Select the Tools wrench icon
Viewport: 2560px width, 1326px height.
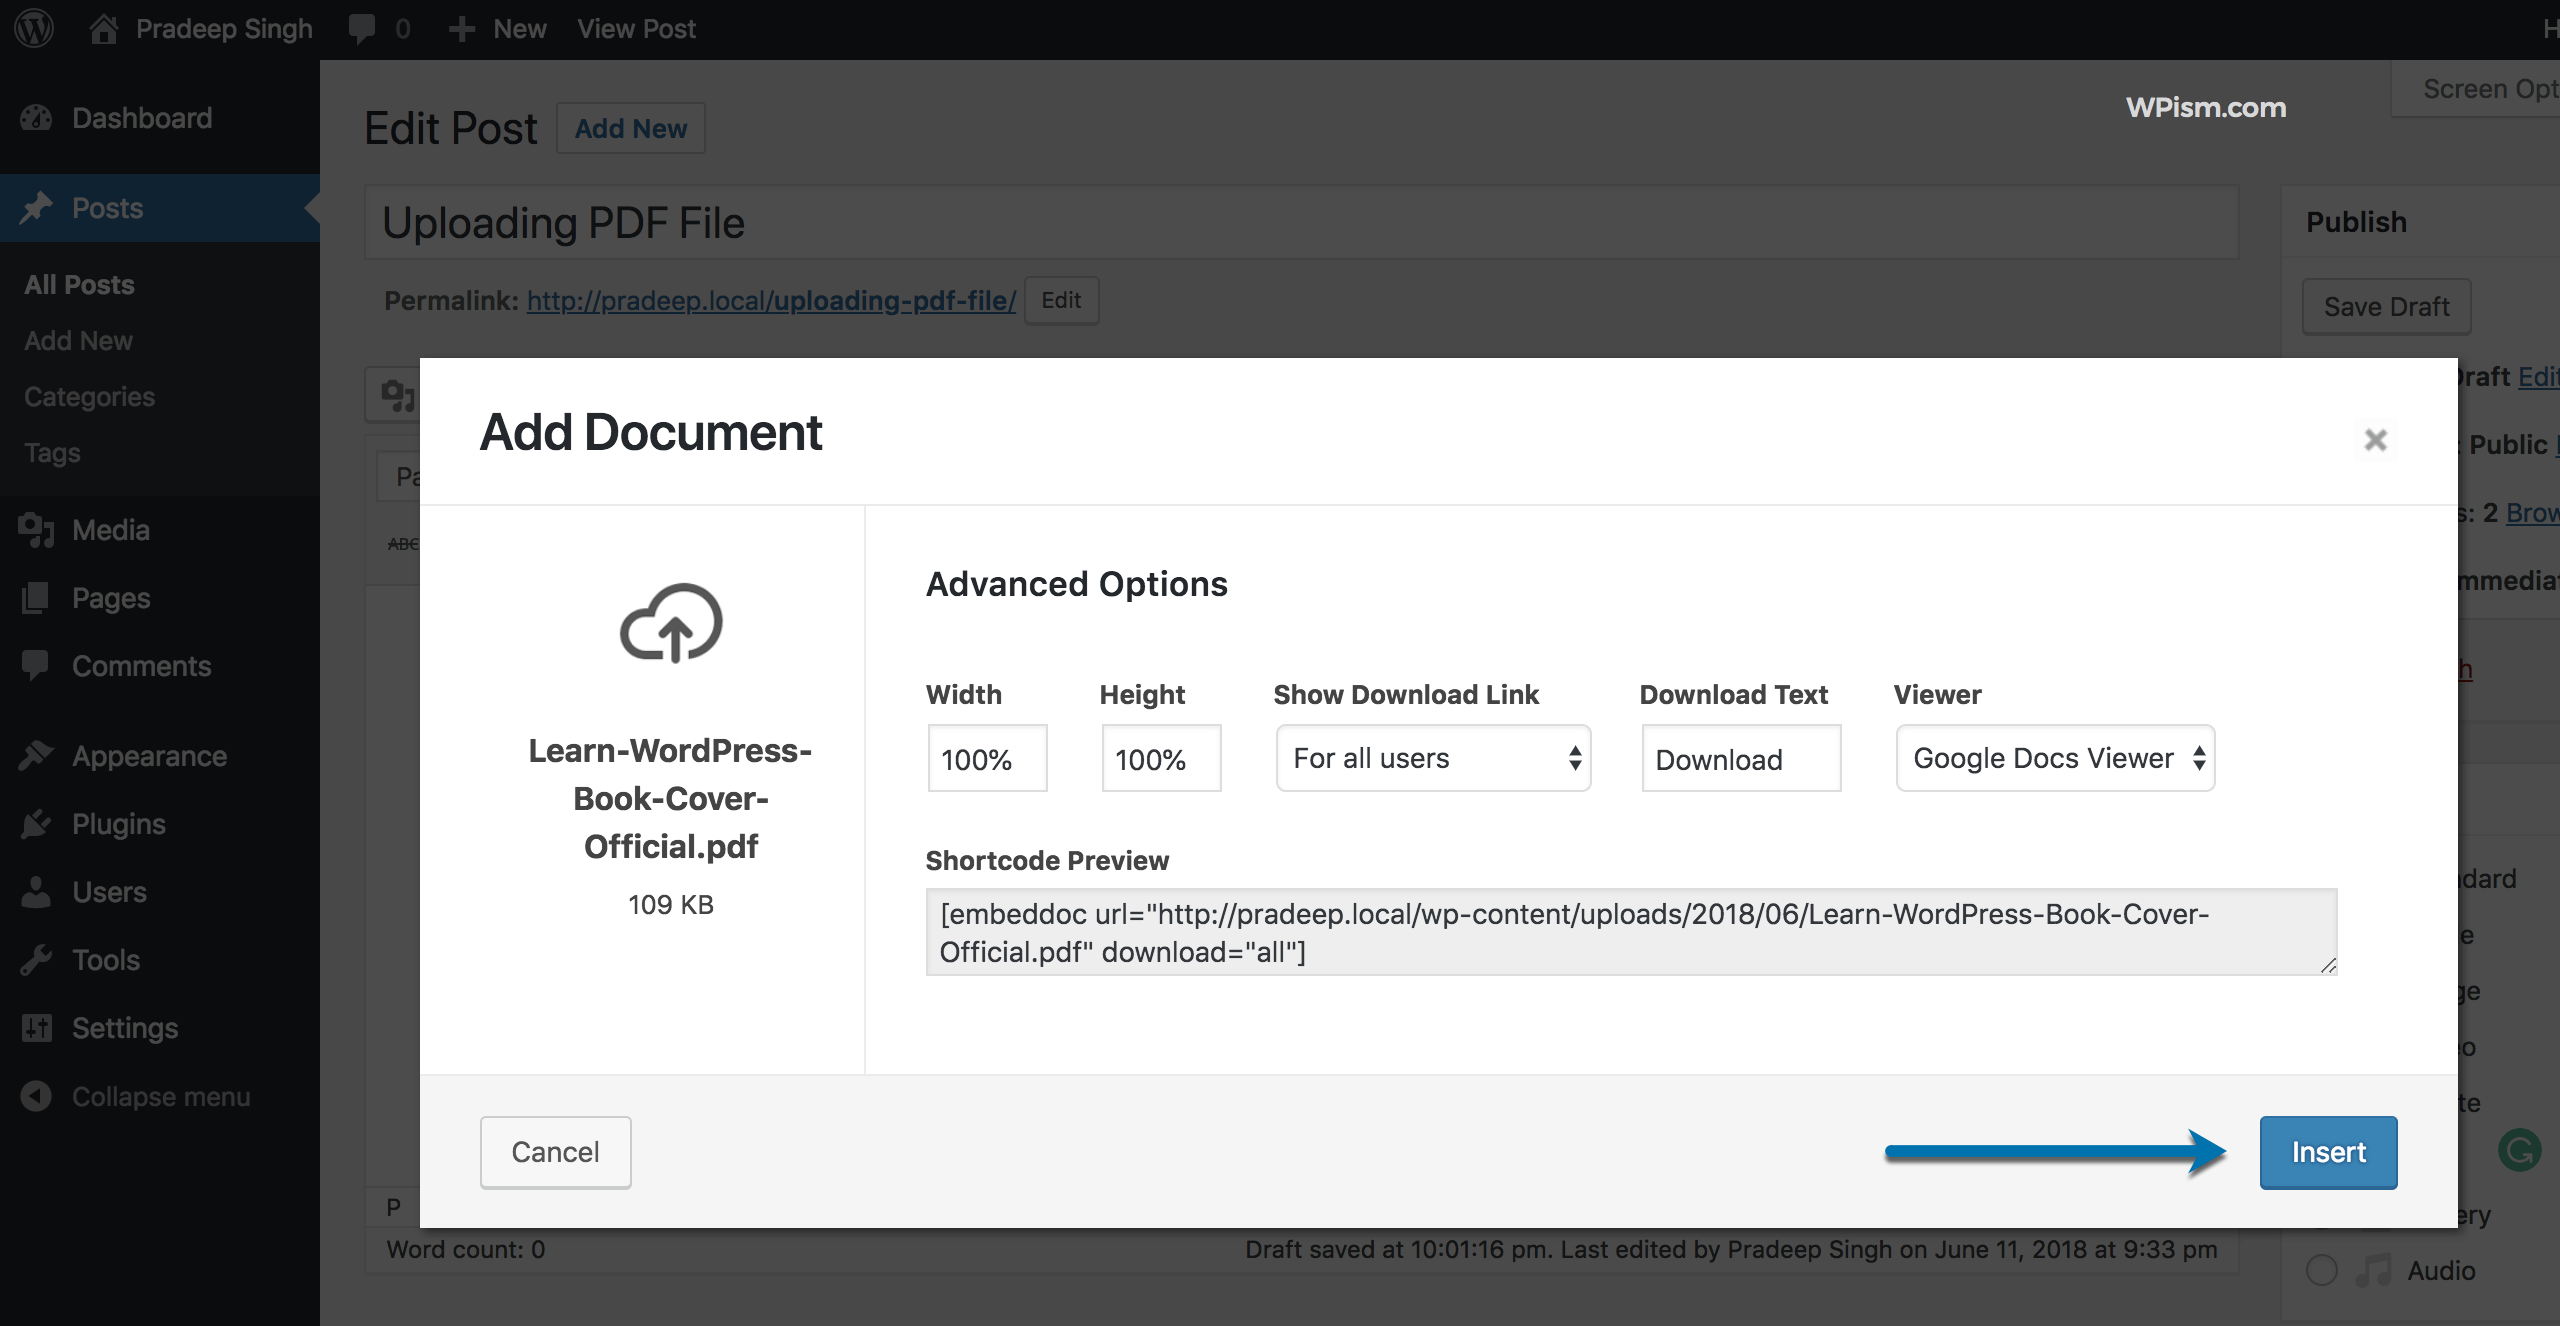[37, 959]
